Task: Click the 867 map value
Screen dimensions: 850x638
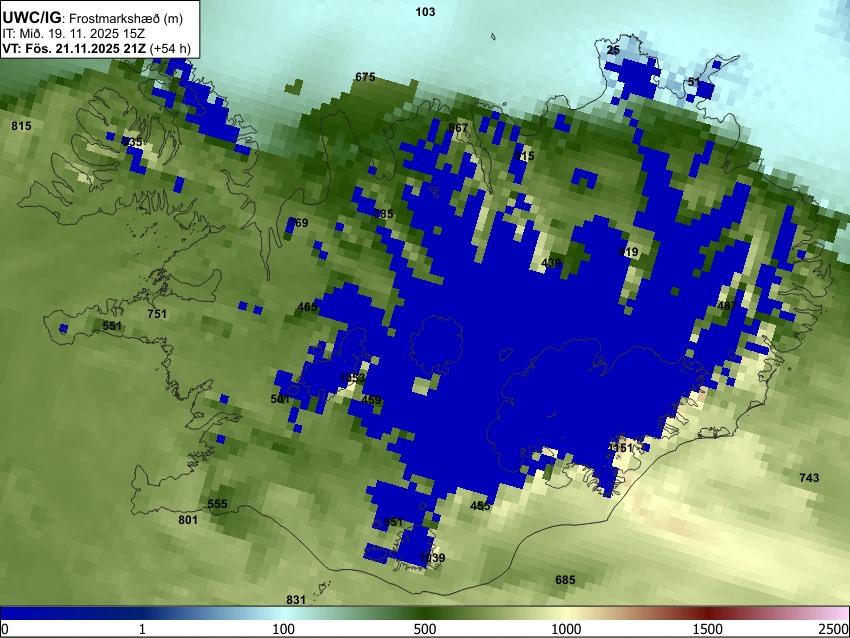Action: 458,128
